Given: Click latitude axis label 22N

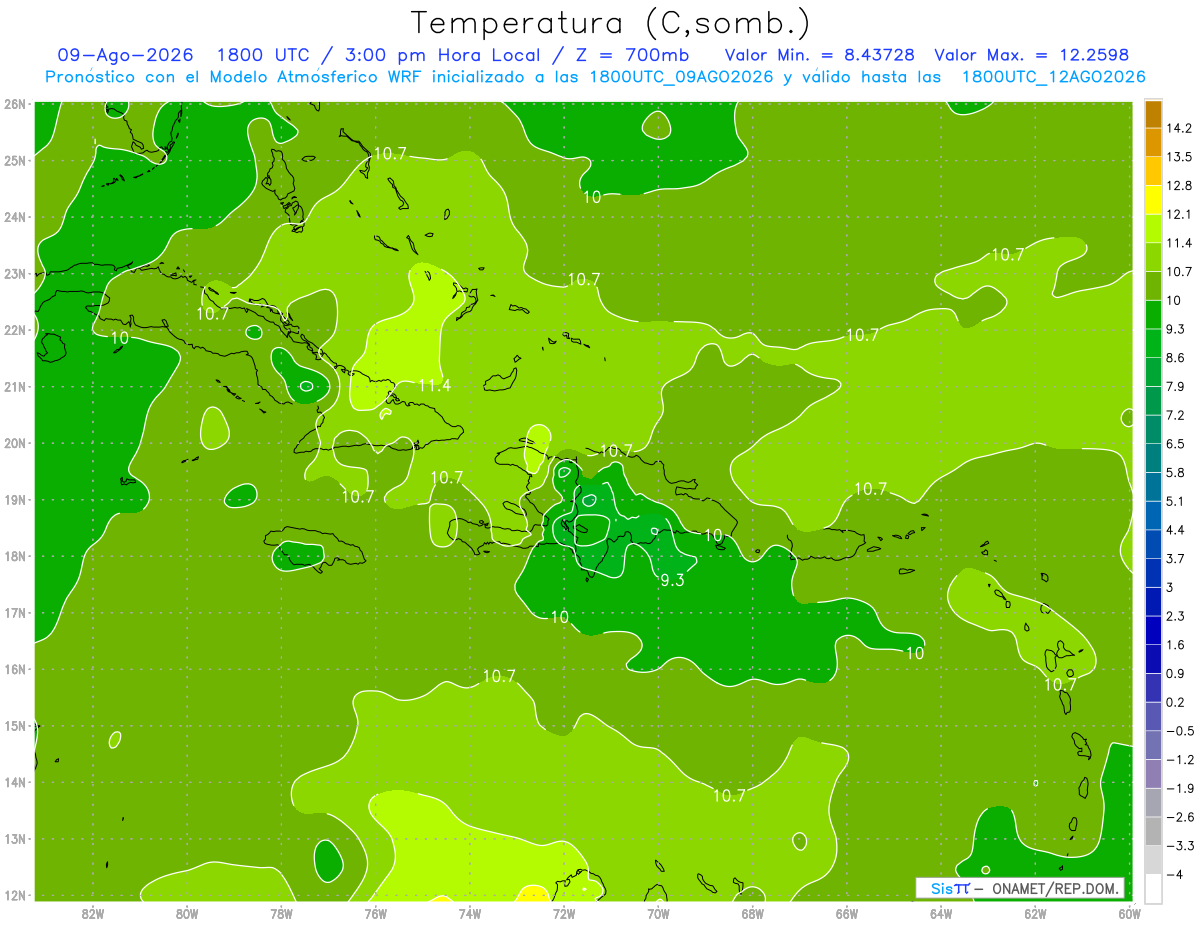Looking at the screenshot, I should pos(14,330).
